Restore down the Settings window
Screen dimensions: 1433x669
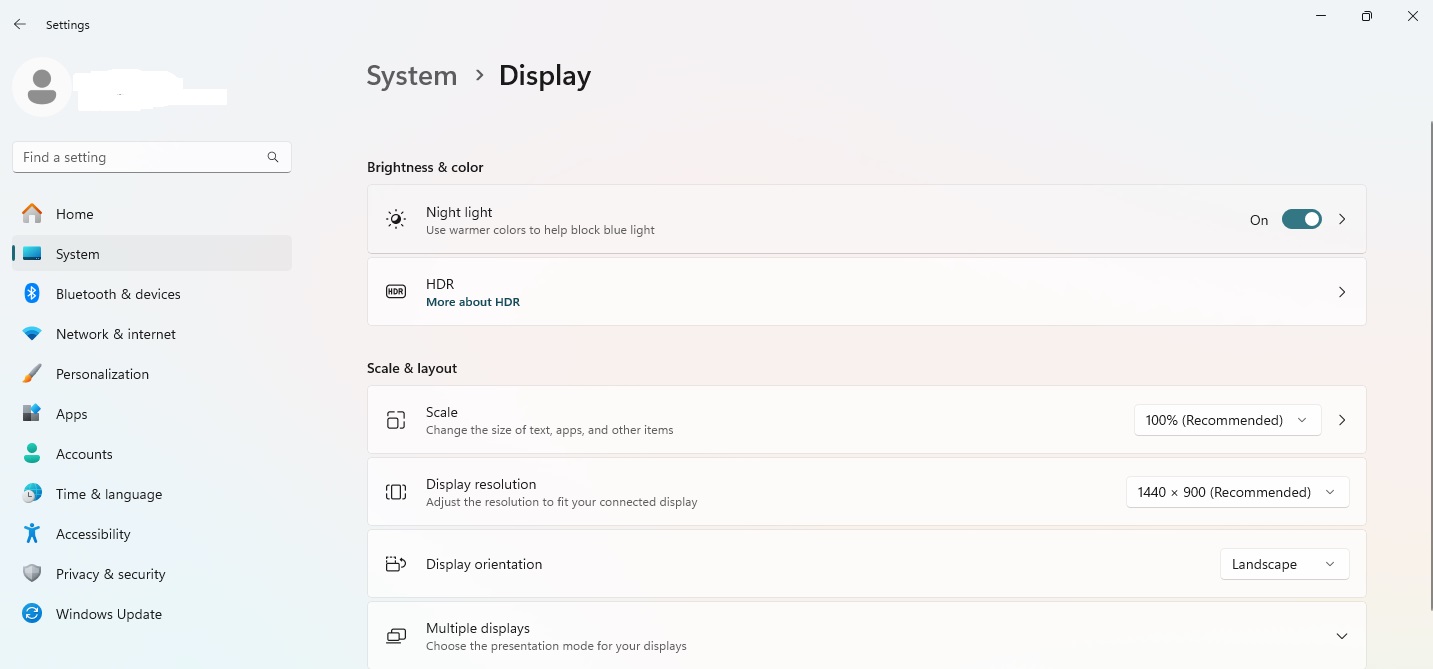(x=1367, y=16)
